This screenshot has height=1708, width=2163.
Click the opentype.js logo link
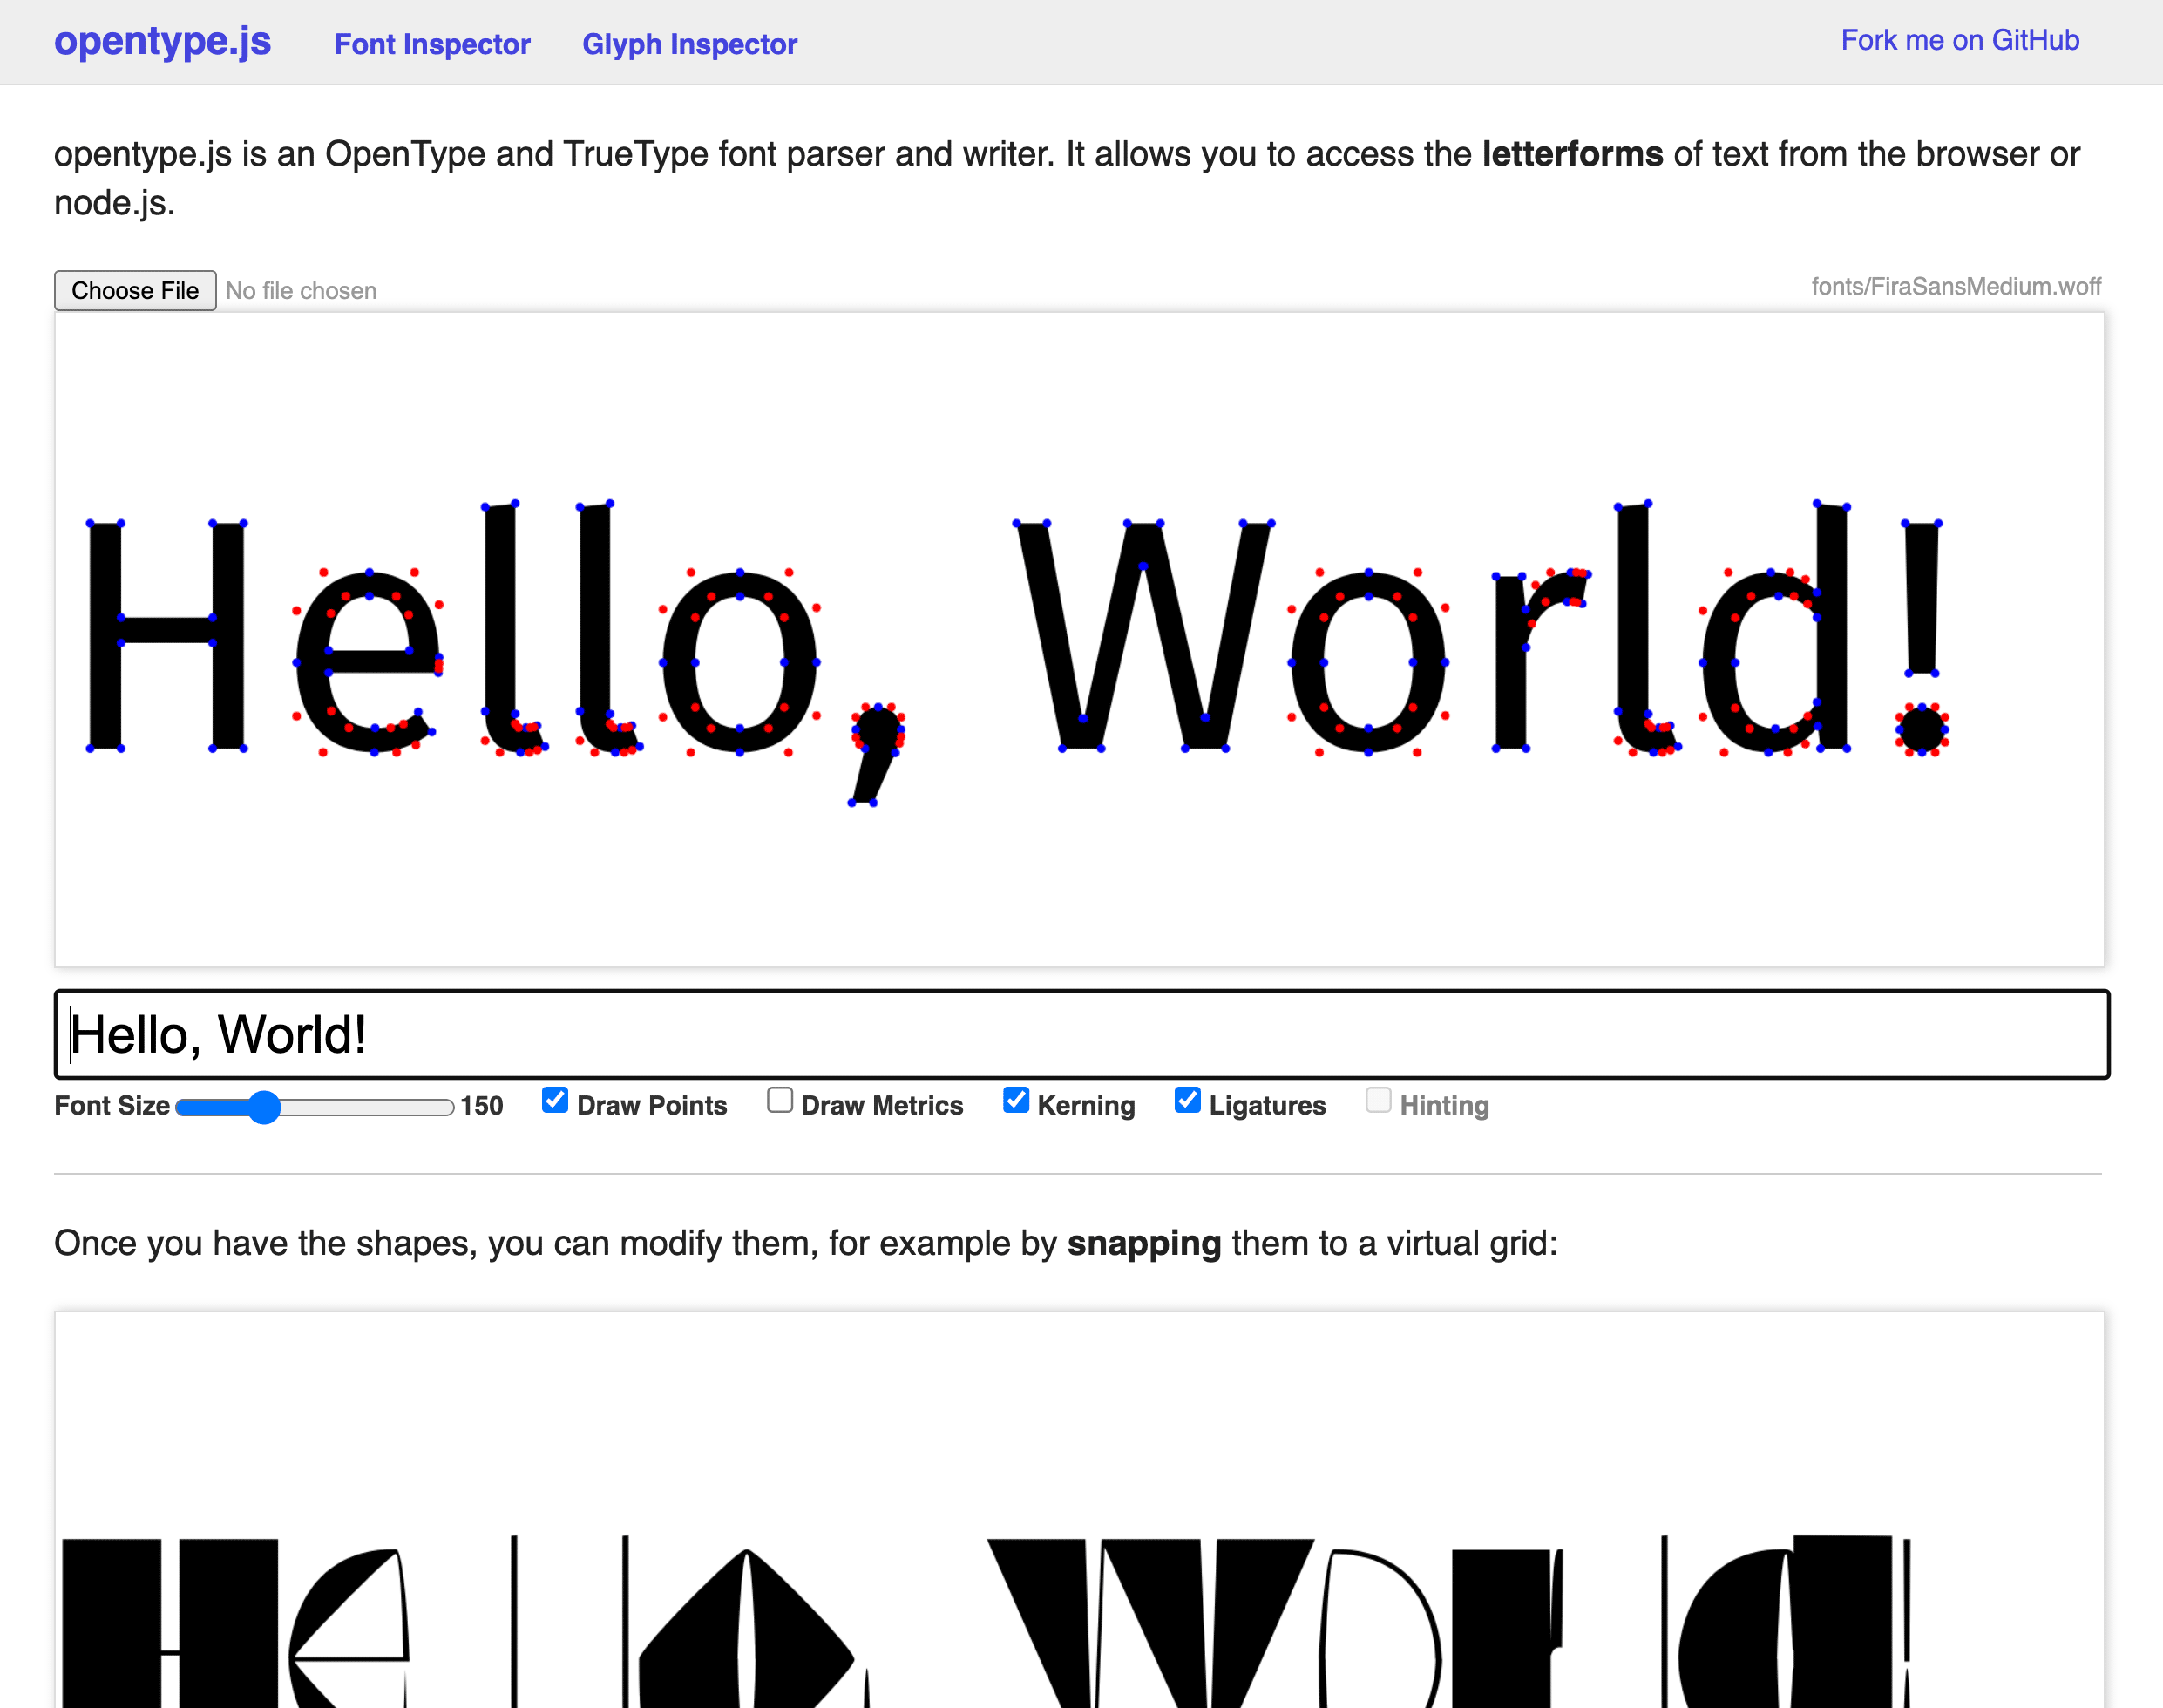162,42
